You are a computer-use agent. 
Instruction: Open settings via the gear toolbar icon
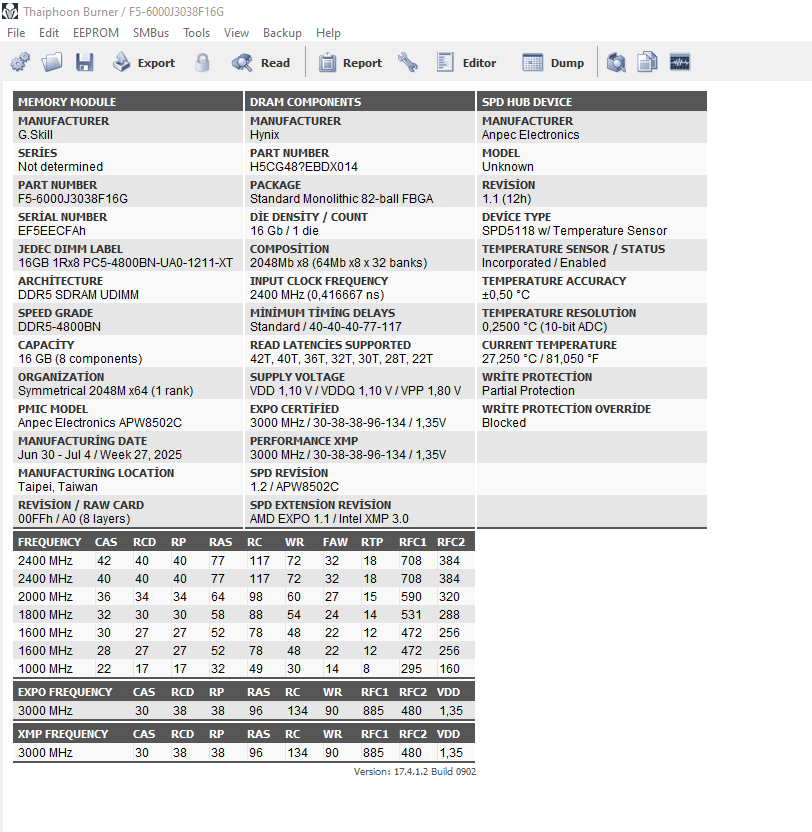coord(20,62)
